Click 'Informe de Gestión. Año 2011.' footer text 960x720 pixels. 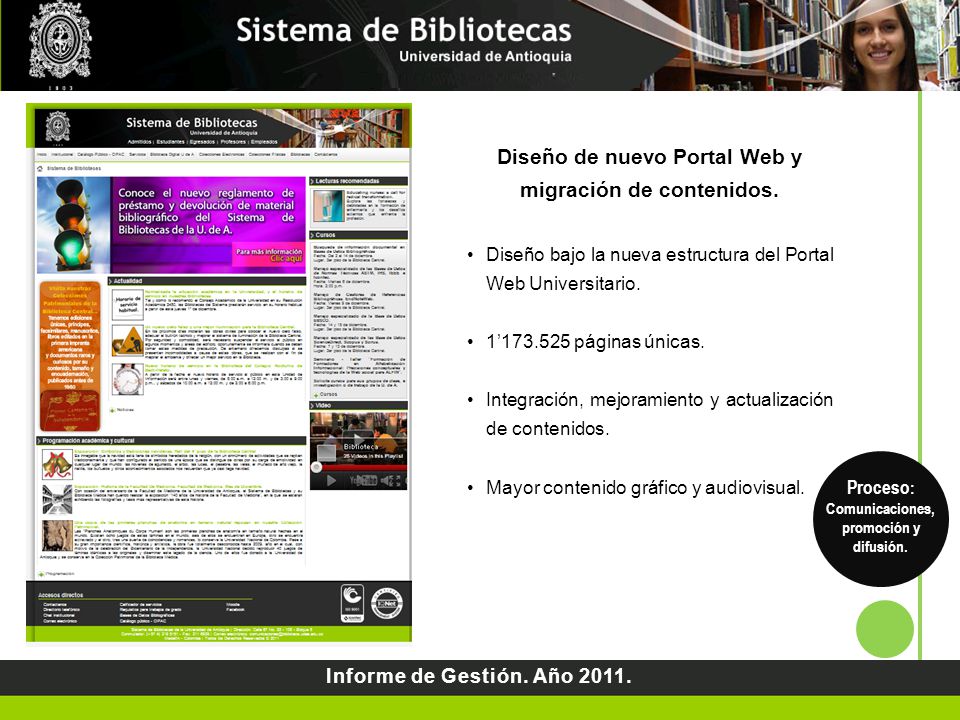[478, 676]
